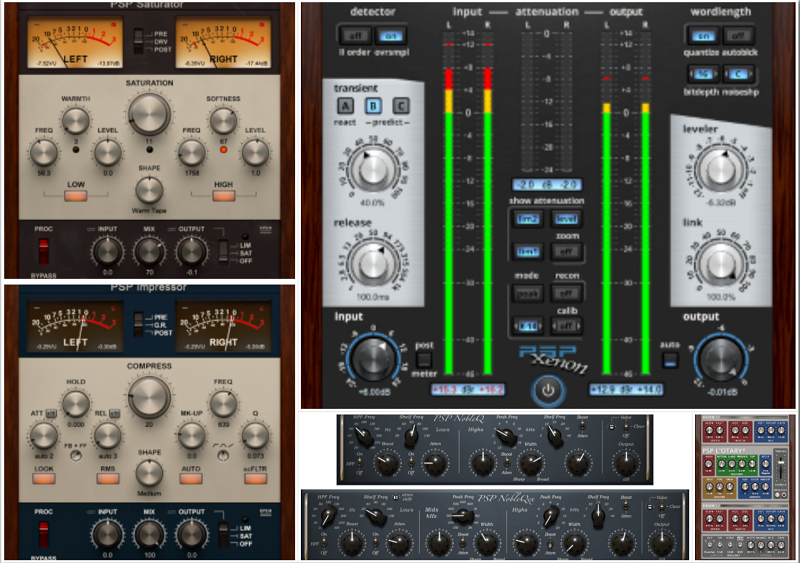Enable the HIGH band button in Saturator
800x563 pixels.
223,195
